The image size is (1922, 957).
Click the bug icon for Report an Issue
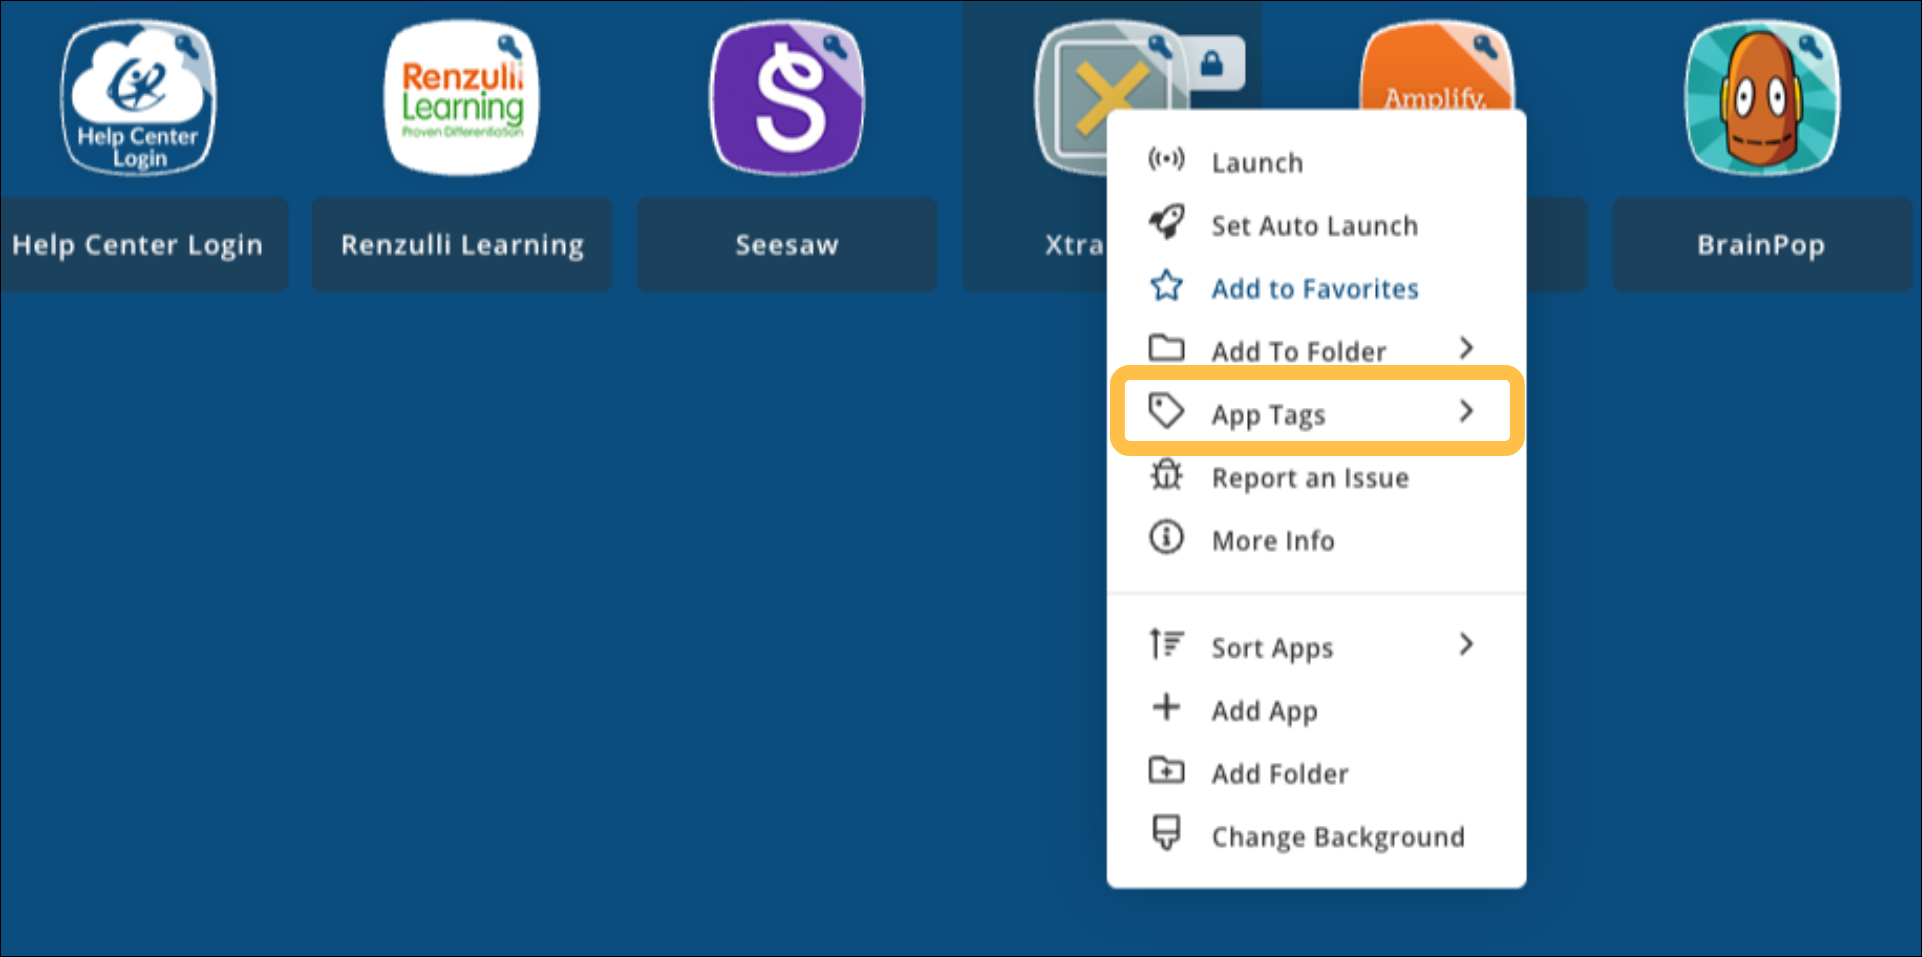[x=1166, y=474]
